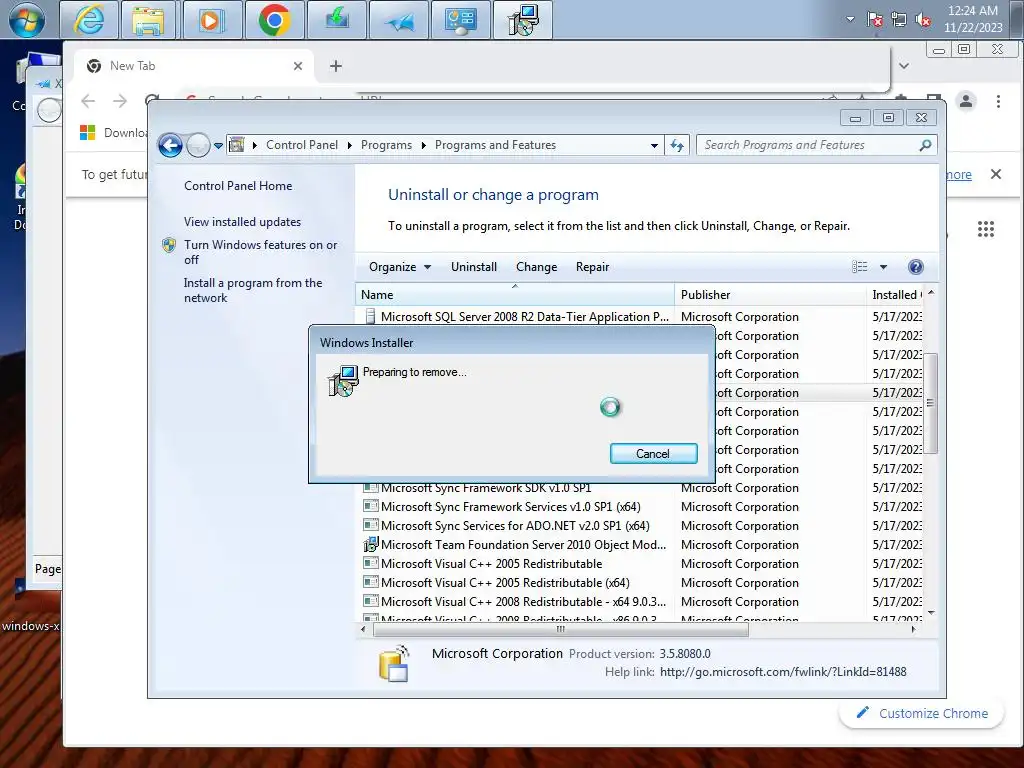Image resolution: width=1024 pixels, height=768 pixels.
Task: Sort by Name column header
Action: tap(515, 295)
